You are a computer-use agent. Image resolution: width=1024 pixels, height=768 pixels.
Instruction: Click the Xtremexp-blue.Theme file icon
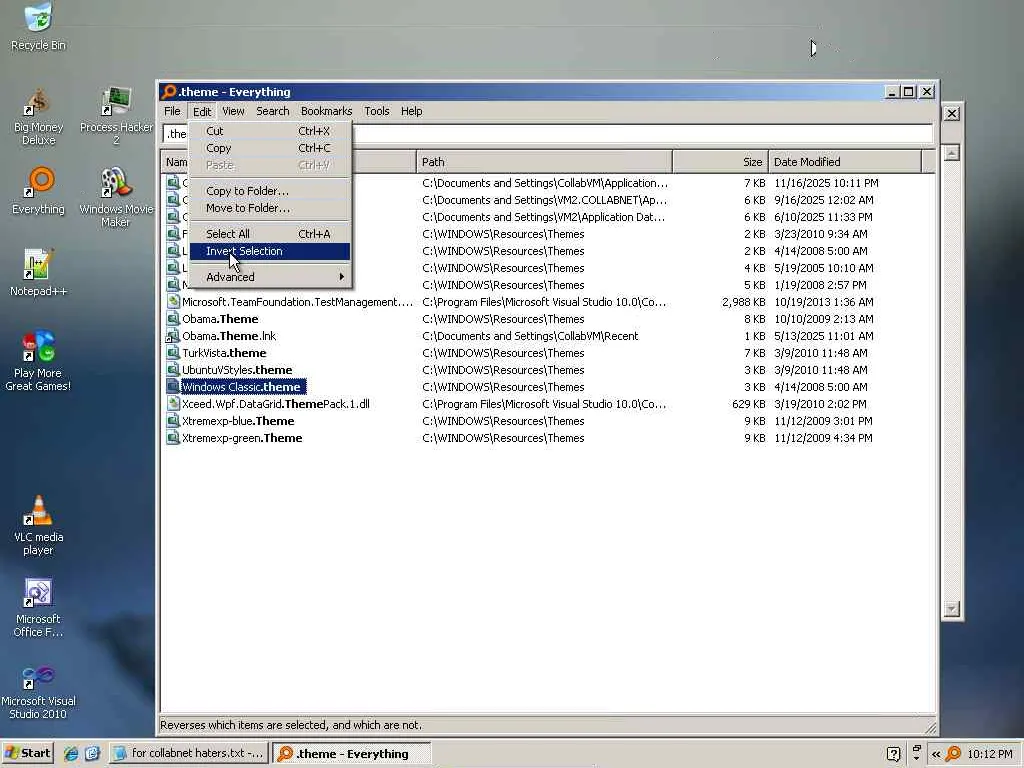pyautogui.click(x=173, y=421)
